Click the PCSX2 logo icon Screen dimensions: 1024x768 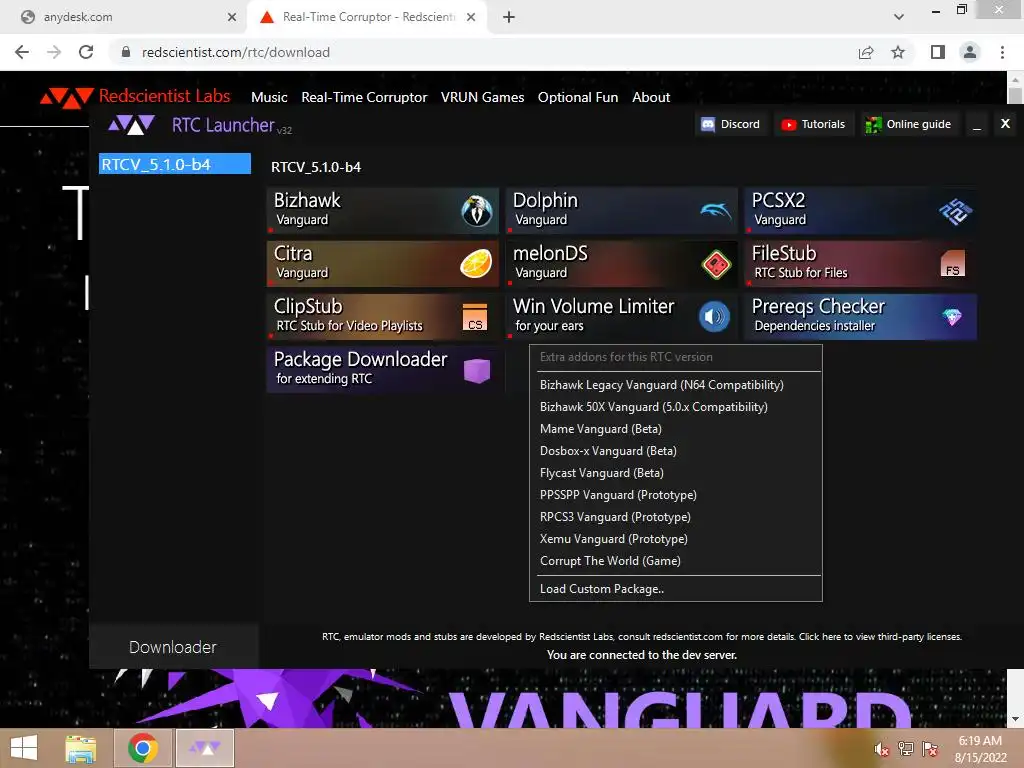tap(955, 211)
